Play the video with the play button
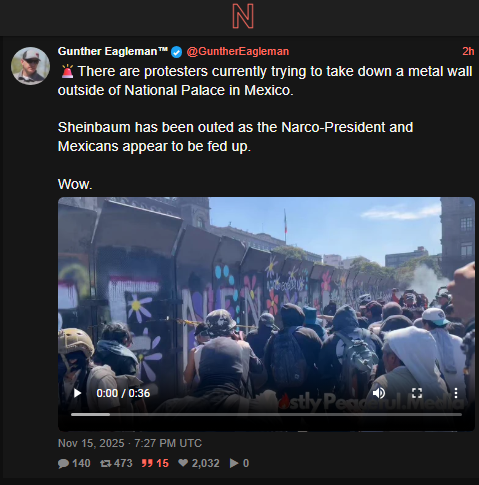Viewport: 479px width, 485px height. pos(77,393)
